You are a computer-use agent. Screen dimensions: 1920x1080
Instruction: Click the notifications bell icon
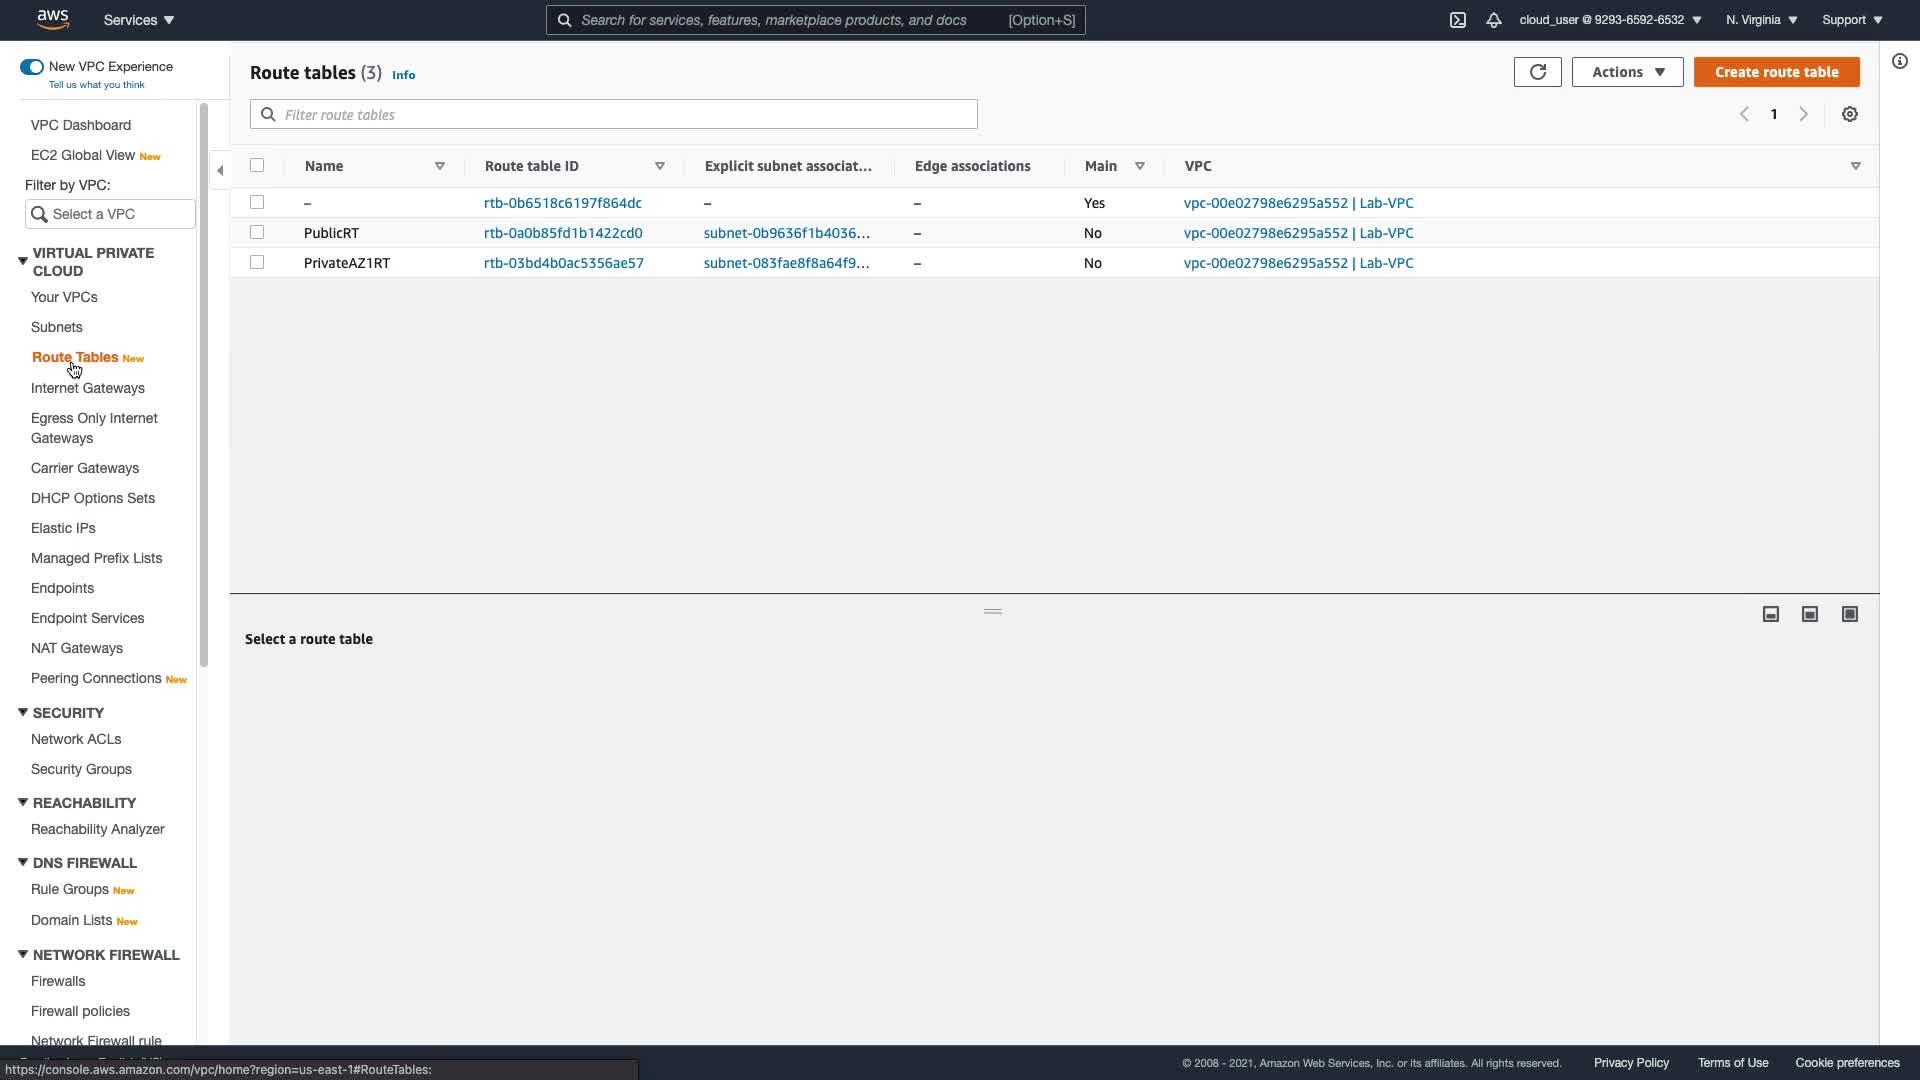point(1494,20)
